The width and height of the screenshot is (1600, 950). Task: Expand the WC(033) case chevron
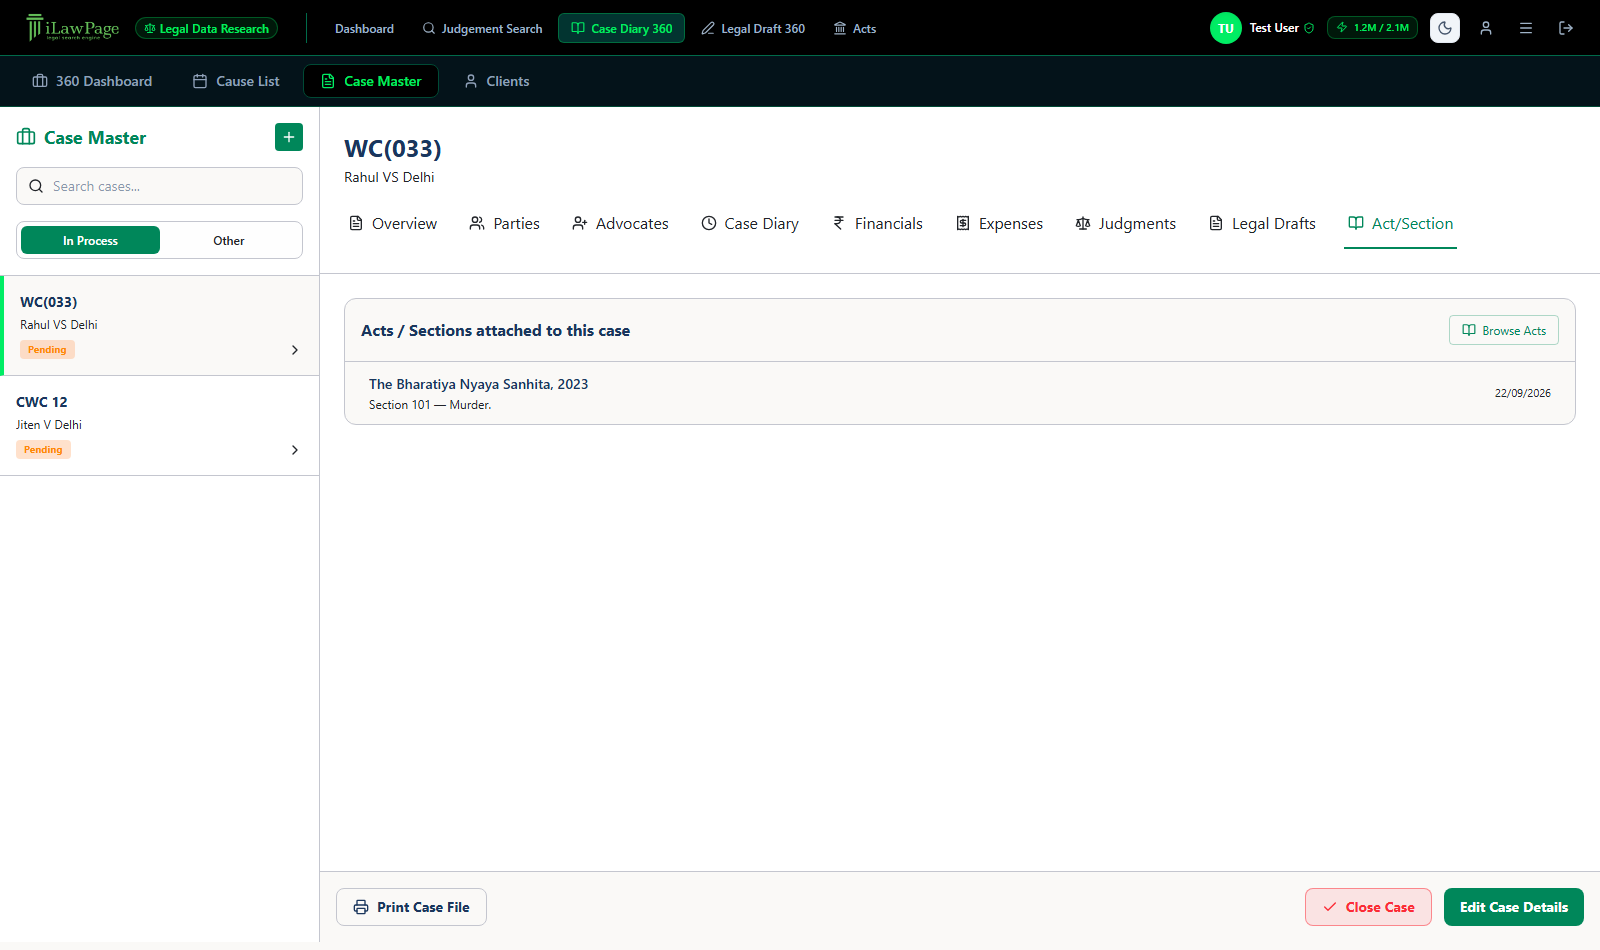click(x=295, y=350)
